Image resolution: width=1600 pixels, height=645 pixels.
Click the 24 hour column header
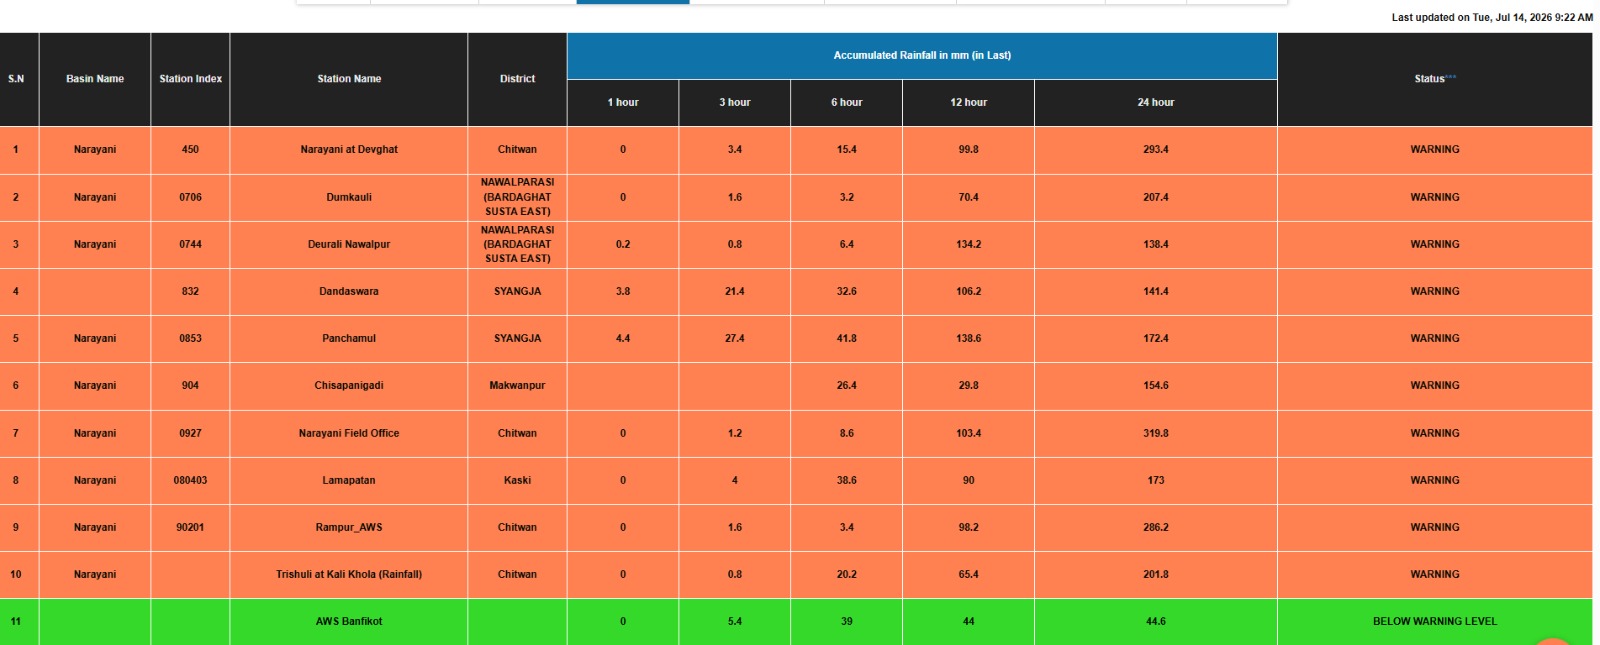click(1156, 103)
